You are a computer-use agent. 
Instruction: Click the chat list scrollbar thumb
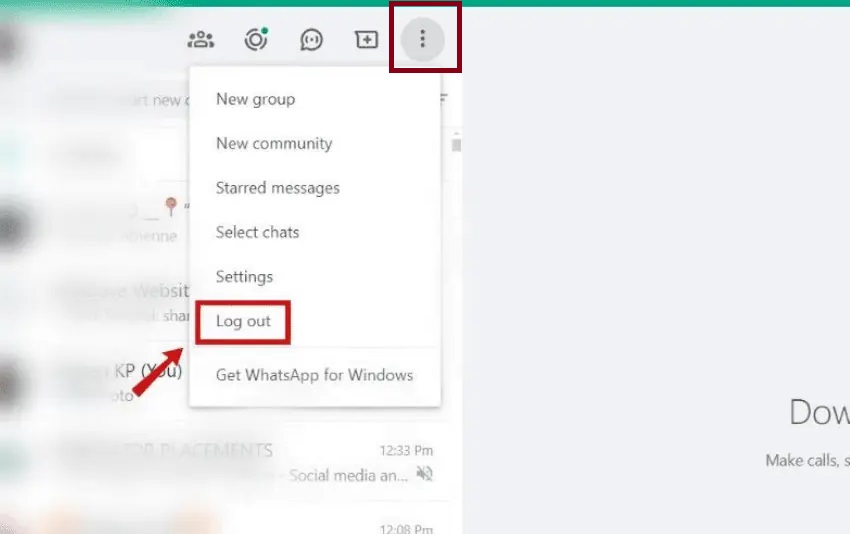click(456, 145)
